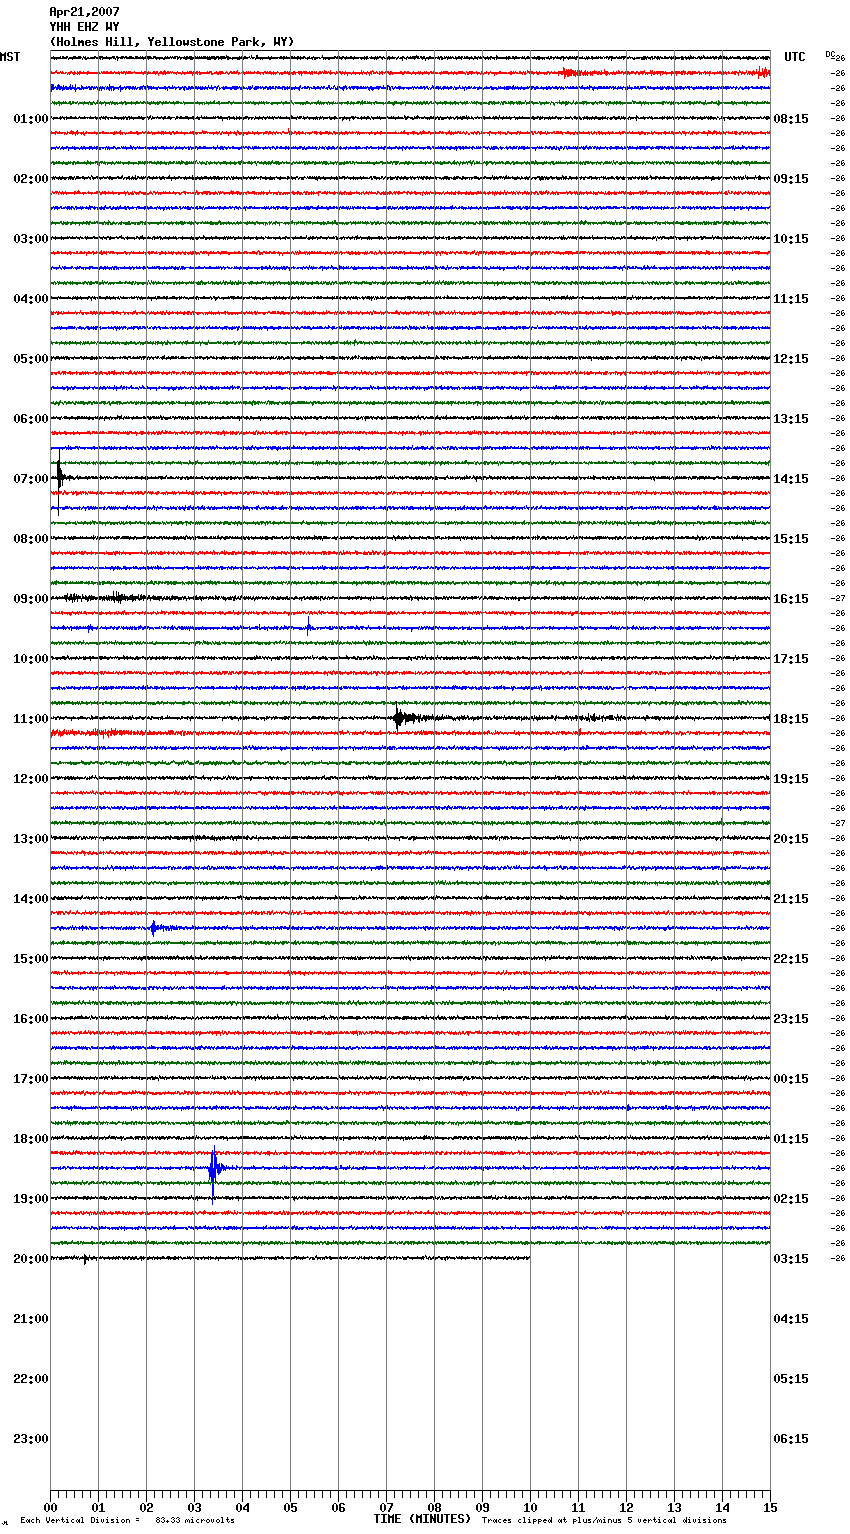
Task: Click the MST axis label
Action: (x=10, y=57)
